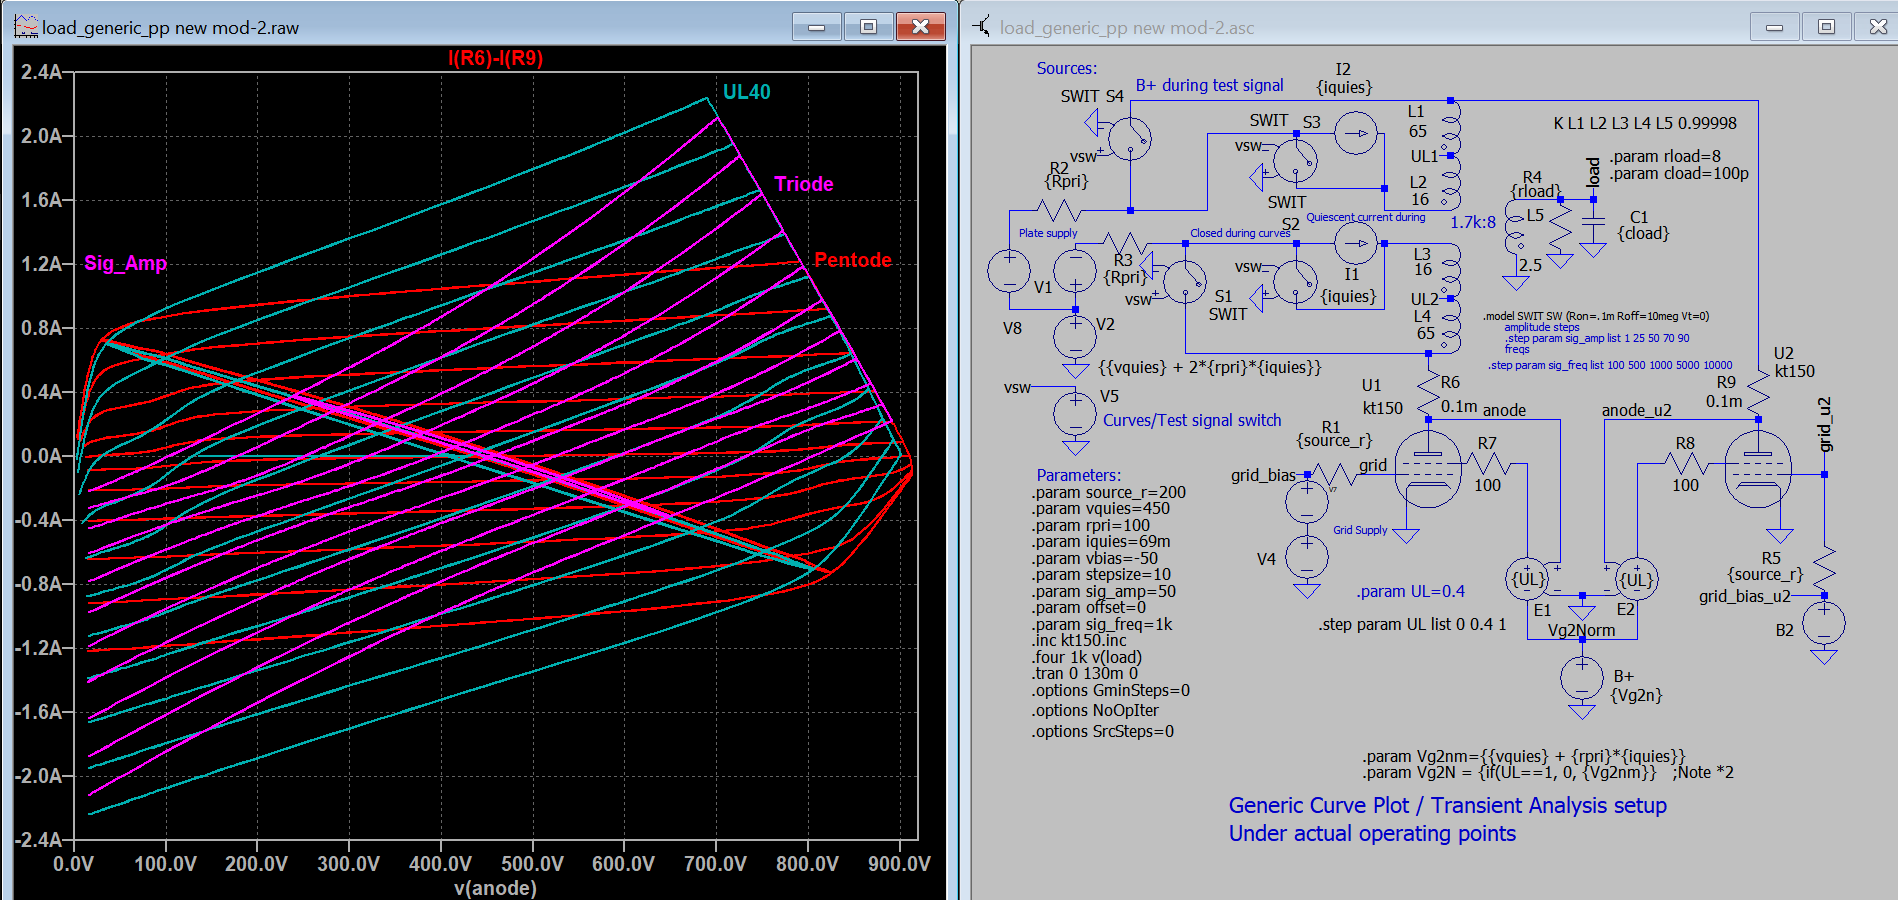Screen dimensions: 1898x900
Task: Click the 900.0V horizontal axis tick label
Action: 899,864
